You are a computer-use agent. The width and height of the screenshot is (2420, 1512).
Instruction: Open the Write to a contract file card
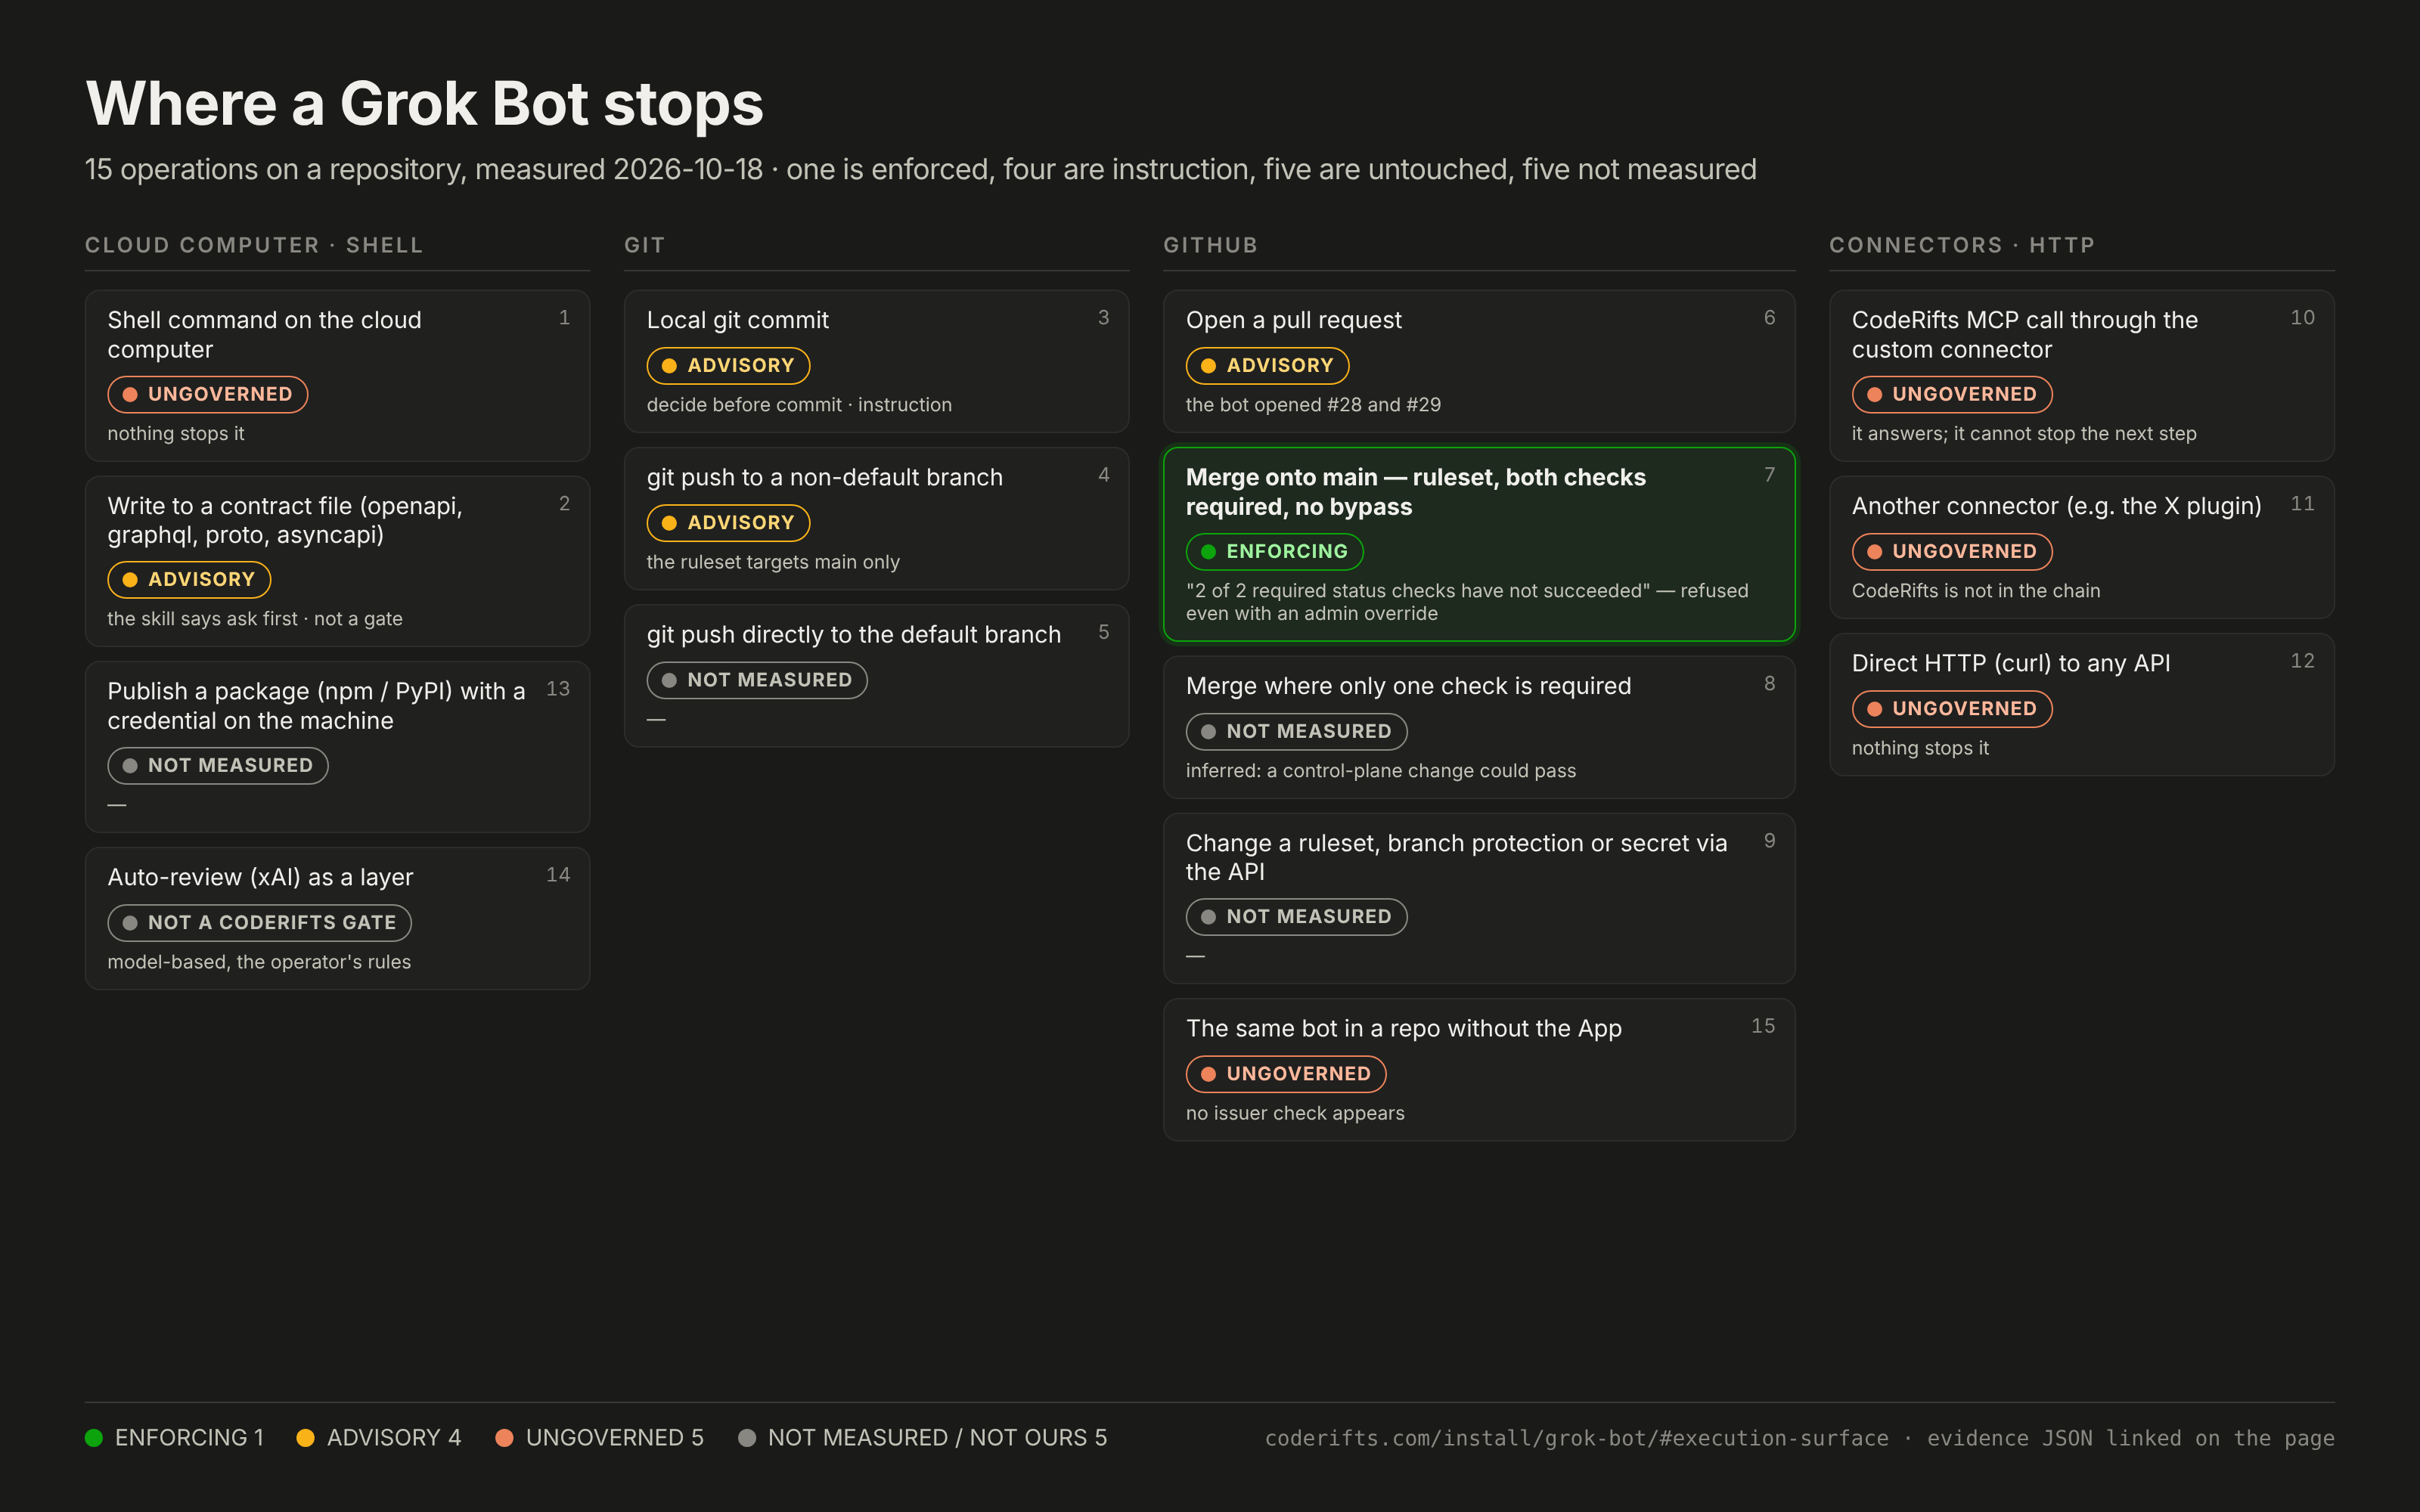(x=337, y=561)
